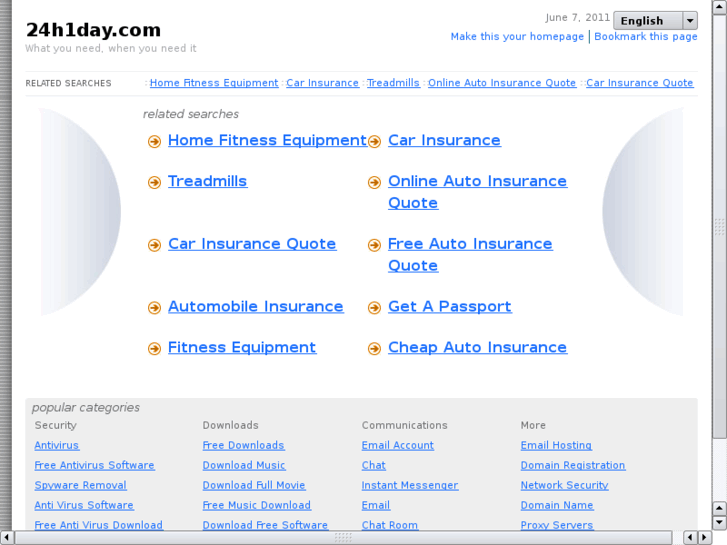Viewport: 727px width, 545px height.
Task: Open the Instant Messenger link
Action: click(410, 485)
